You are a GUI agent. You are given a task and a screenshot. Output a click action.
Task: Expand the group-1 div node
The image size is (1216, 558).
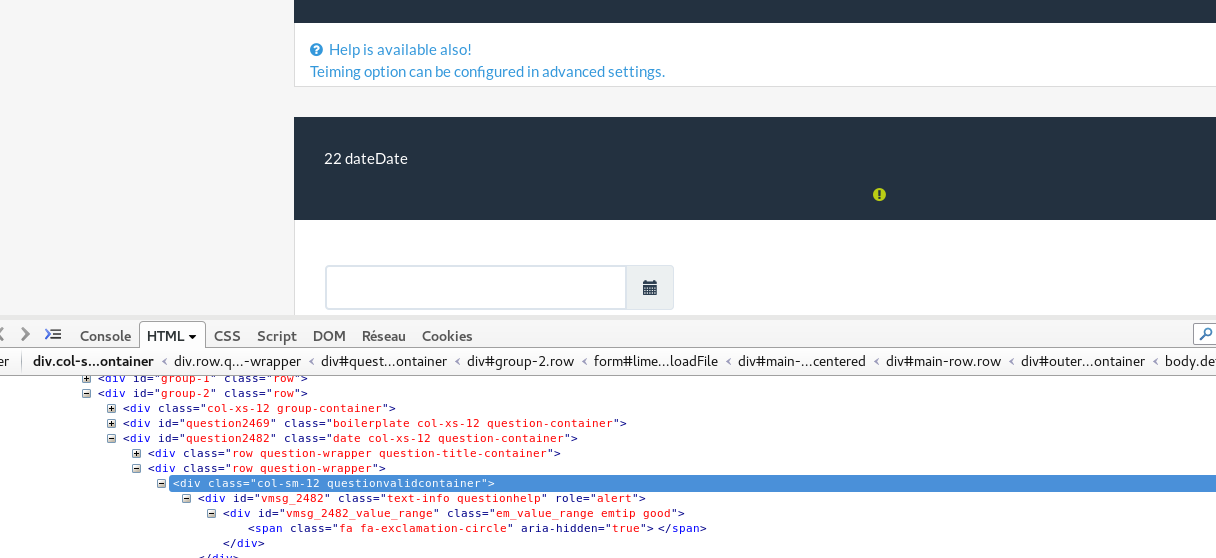87,379
